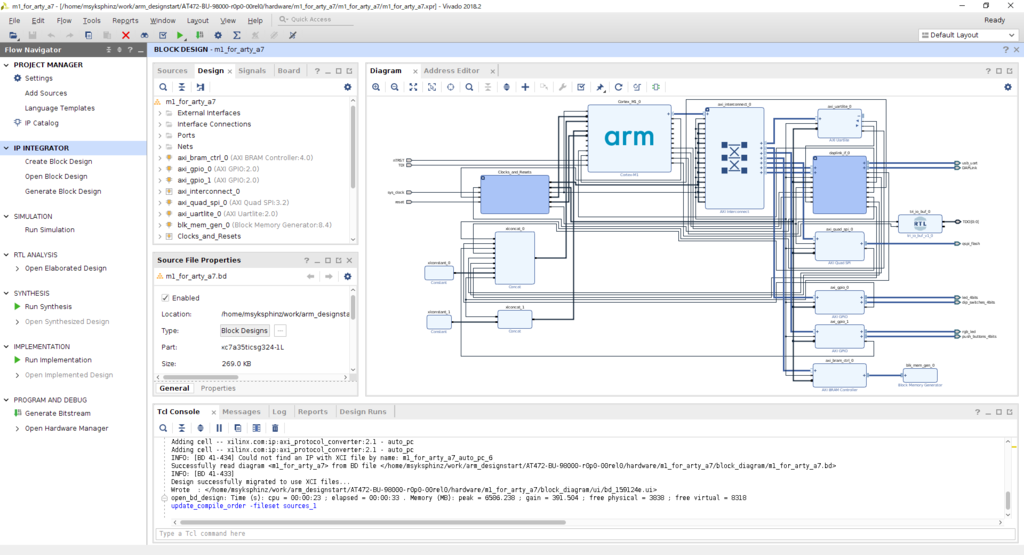
Task: Clear the Tcl Console with trash icon
Action: click(275, 428)
